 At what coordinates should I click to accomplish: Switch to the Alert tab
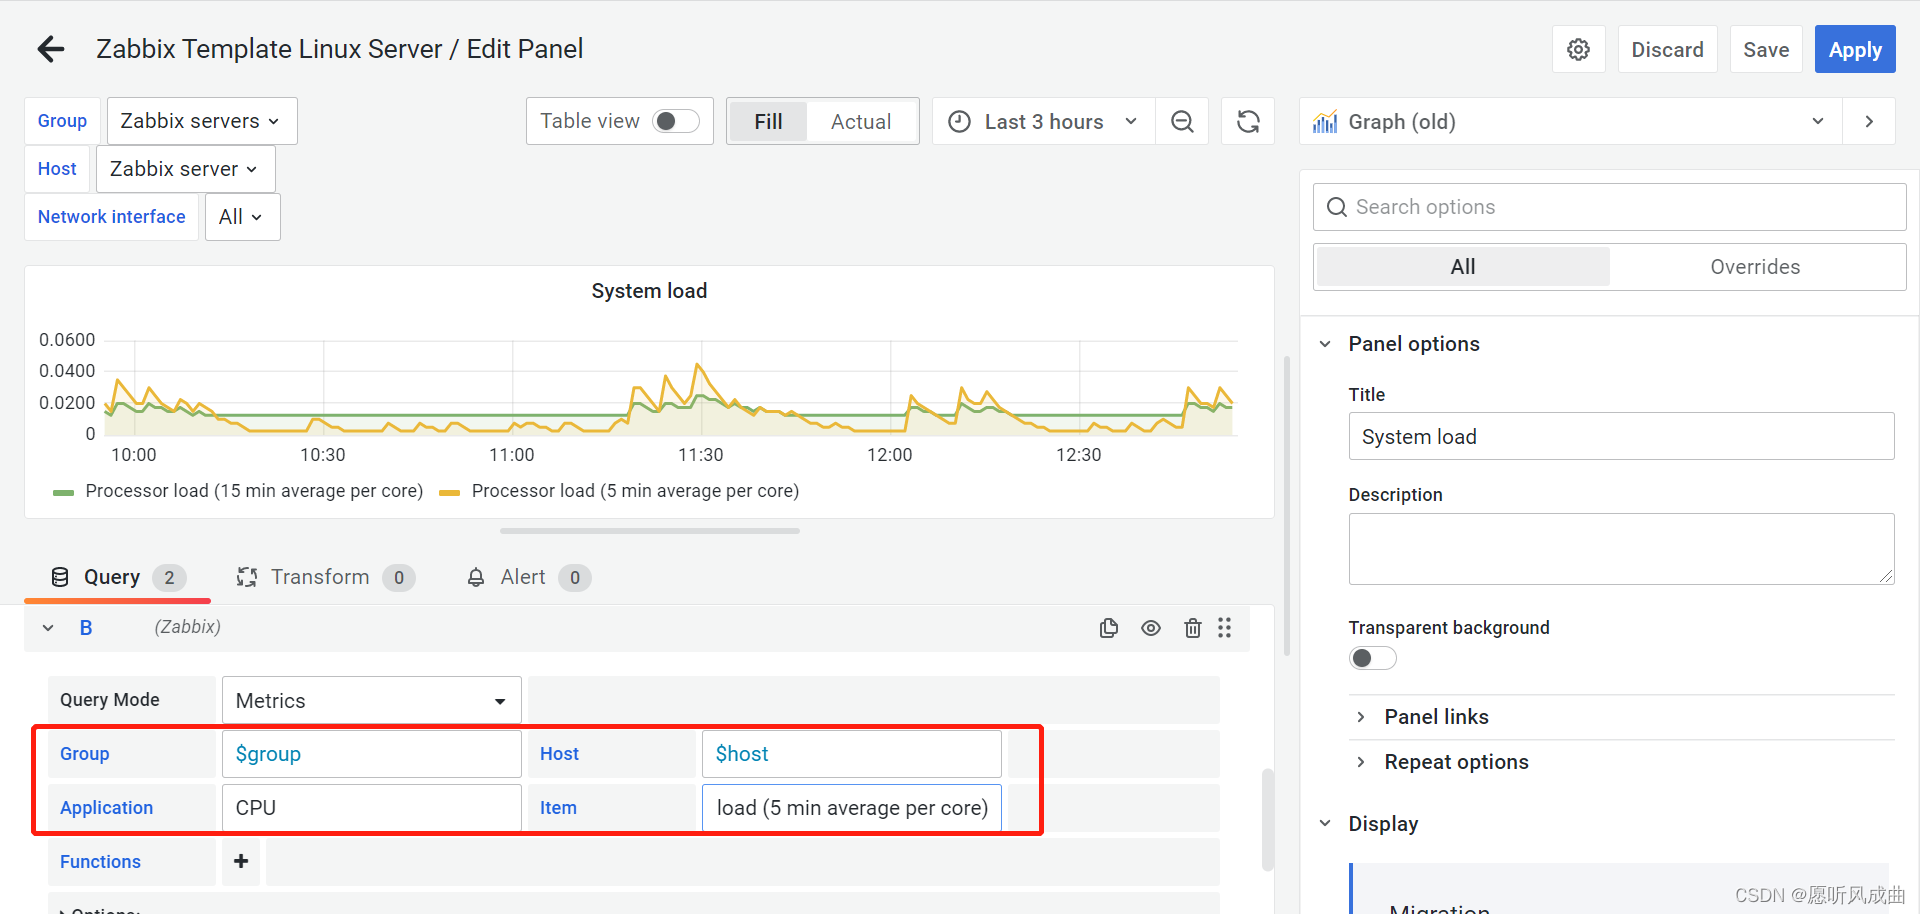click(x=528, y=577)
